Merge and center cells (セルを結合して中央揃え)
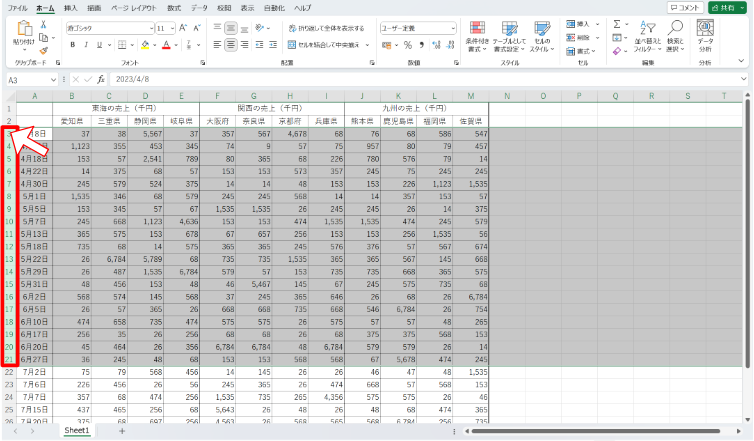This screenshot has height=441, width=754. point(324,45)
